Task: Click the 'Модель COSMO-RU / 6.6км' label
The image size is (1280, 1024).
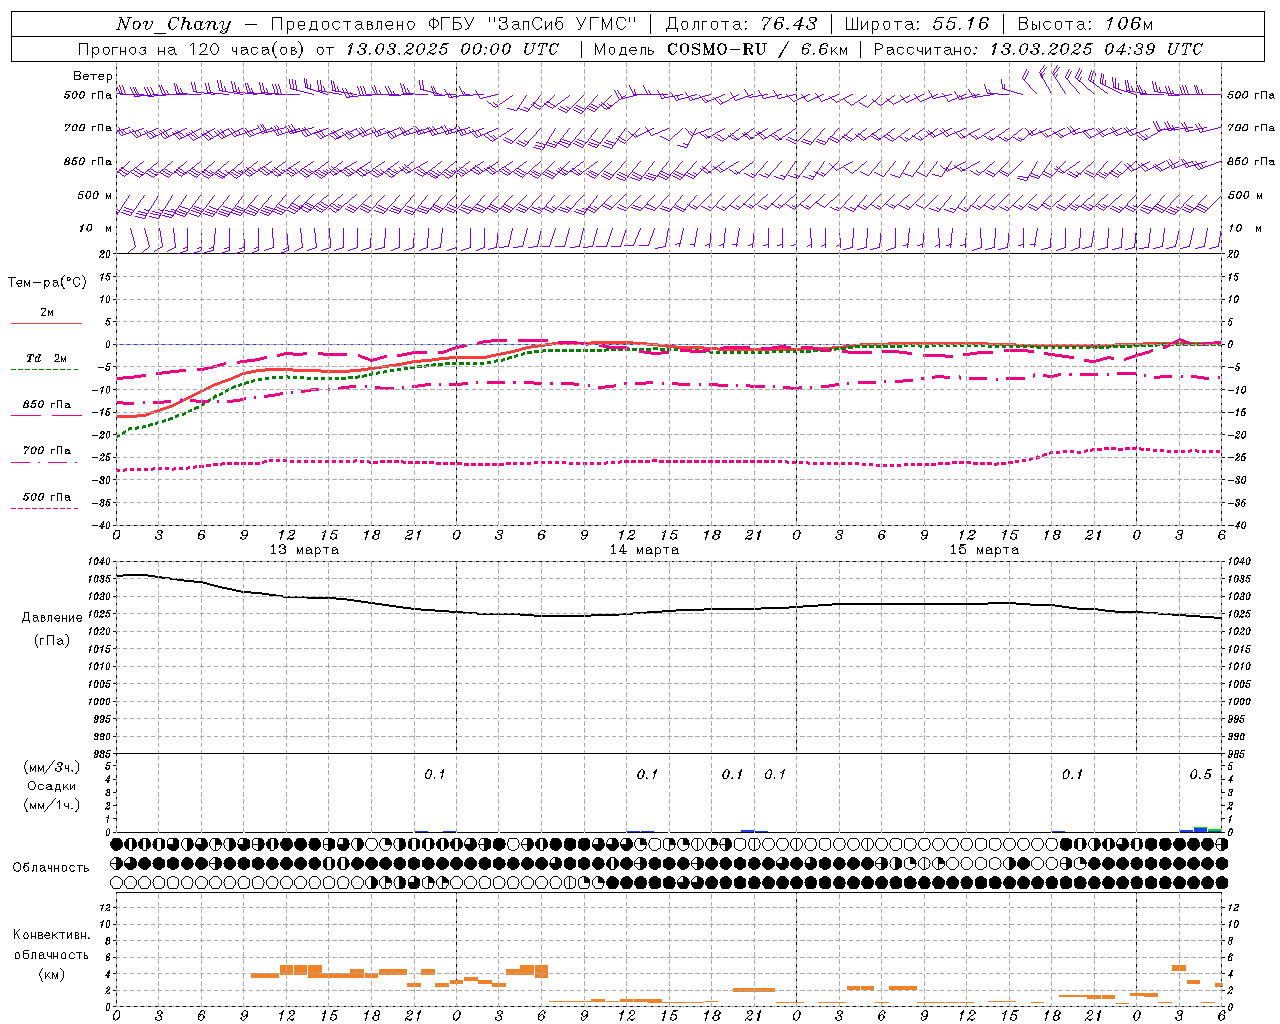Action: [x=721, y=49]
